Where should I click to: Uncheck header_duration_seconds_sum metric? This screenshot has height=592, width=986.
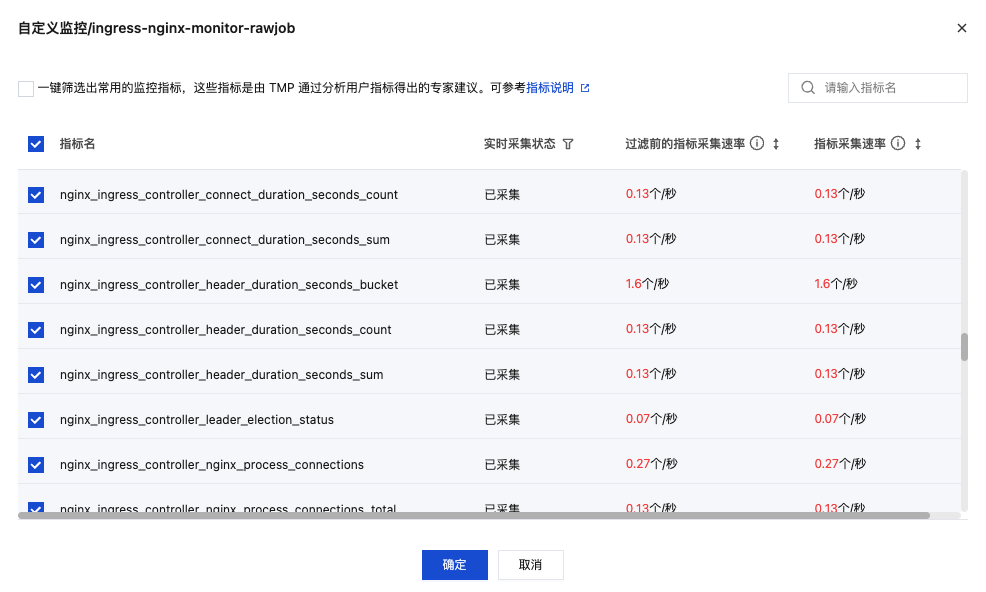tap(36, 375)
